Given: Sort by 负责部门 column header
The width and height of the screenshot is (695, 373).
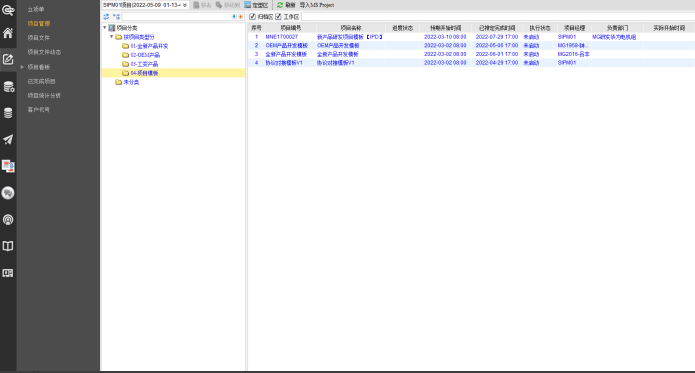Looking at the screenshot, I should click(617, 28).
